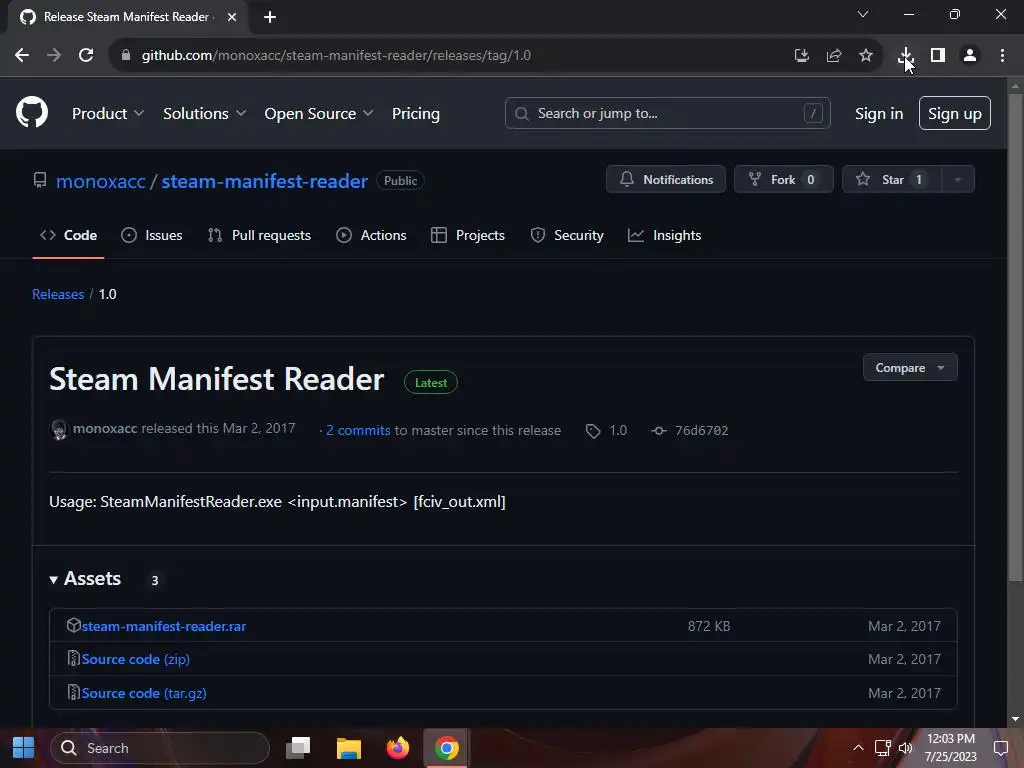The width and height of the screenshot is (1024, 768).
Task: Open the Chrome profile icon
Action: (970, 56)
